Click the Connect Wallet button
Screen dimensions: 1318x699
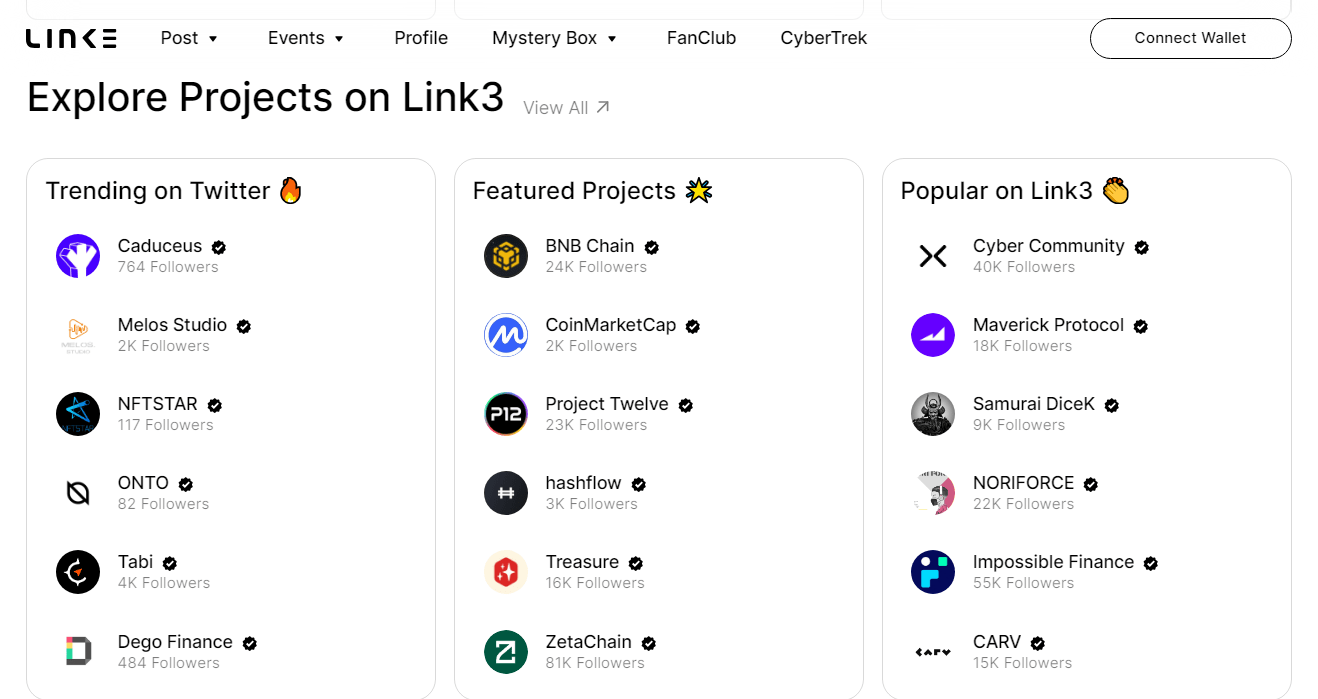(x=1190, y=38)
